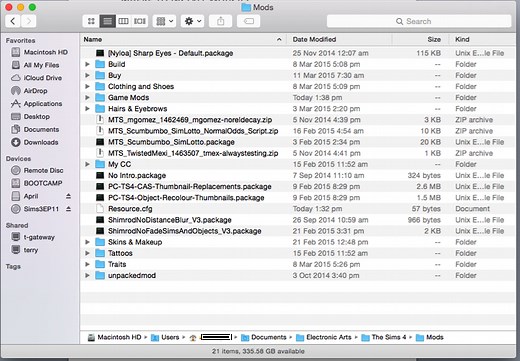Click The Sims 4 in path bar
520x361 pixels.
(384, 337)
